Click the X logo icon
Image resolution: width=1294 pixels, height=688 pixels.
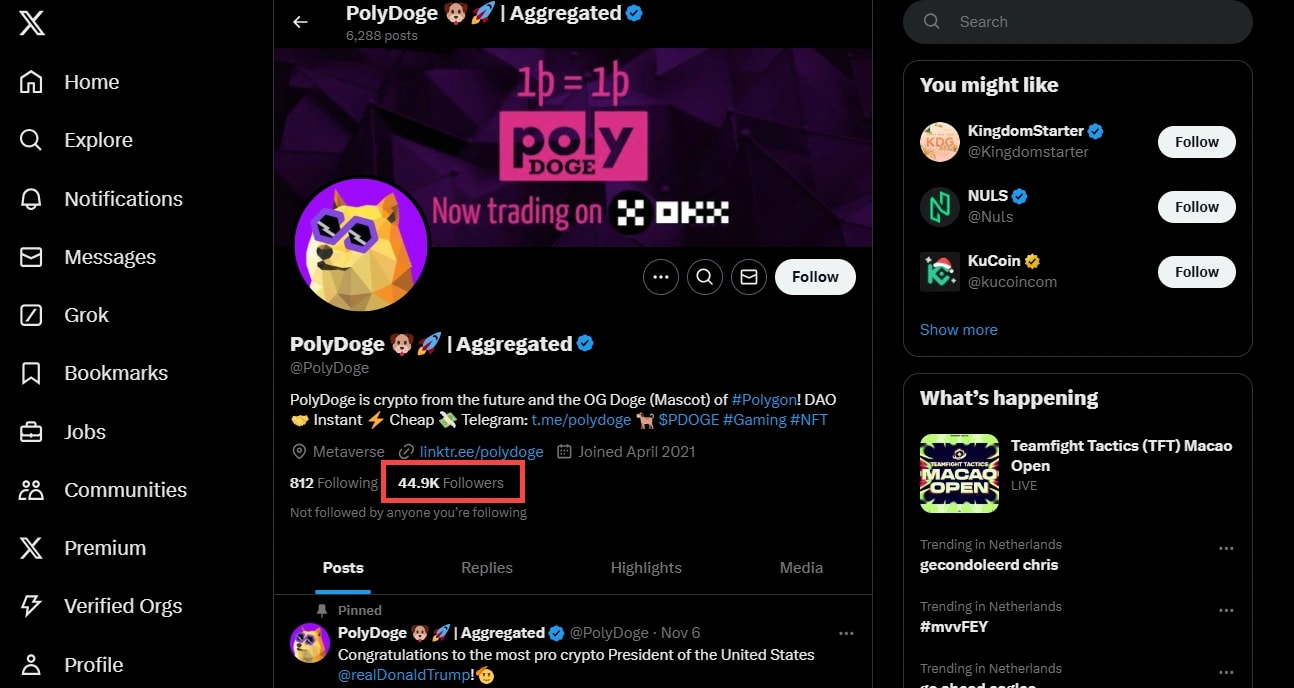32,24
